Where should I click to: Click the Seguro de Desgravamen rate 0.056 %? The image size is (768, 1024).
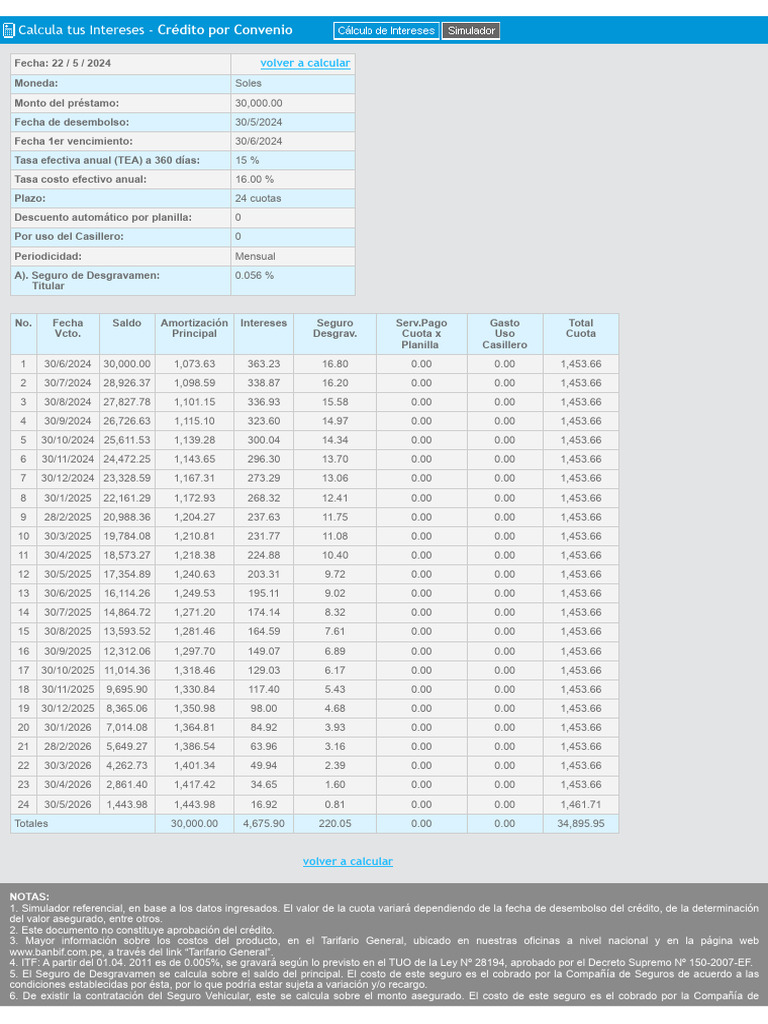(254, 275)
